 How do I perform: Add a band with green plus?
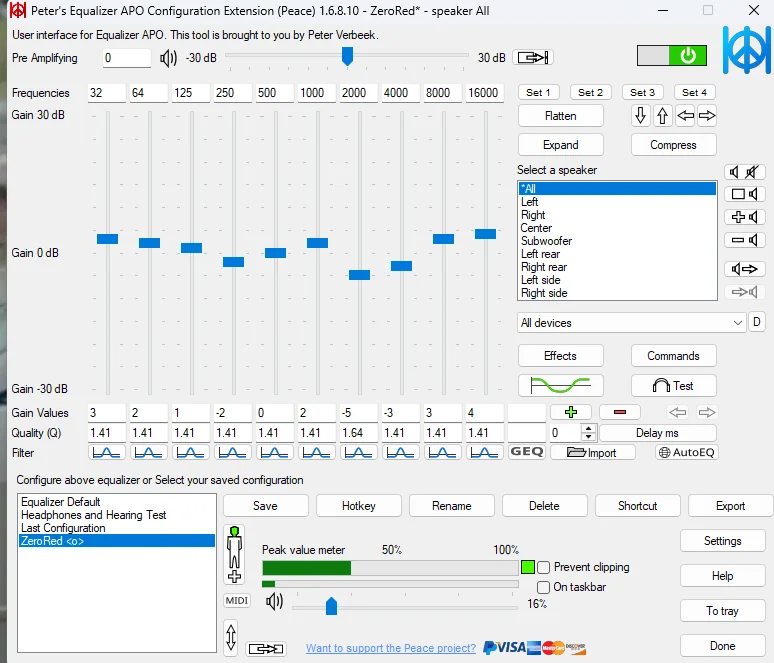(x=571, y=412)
